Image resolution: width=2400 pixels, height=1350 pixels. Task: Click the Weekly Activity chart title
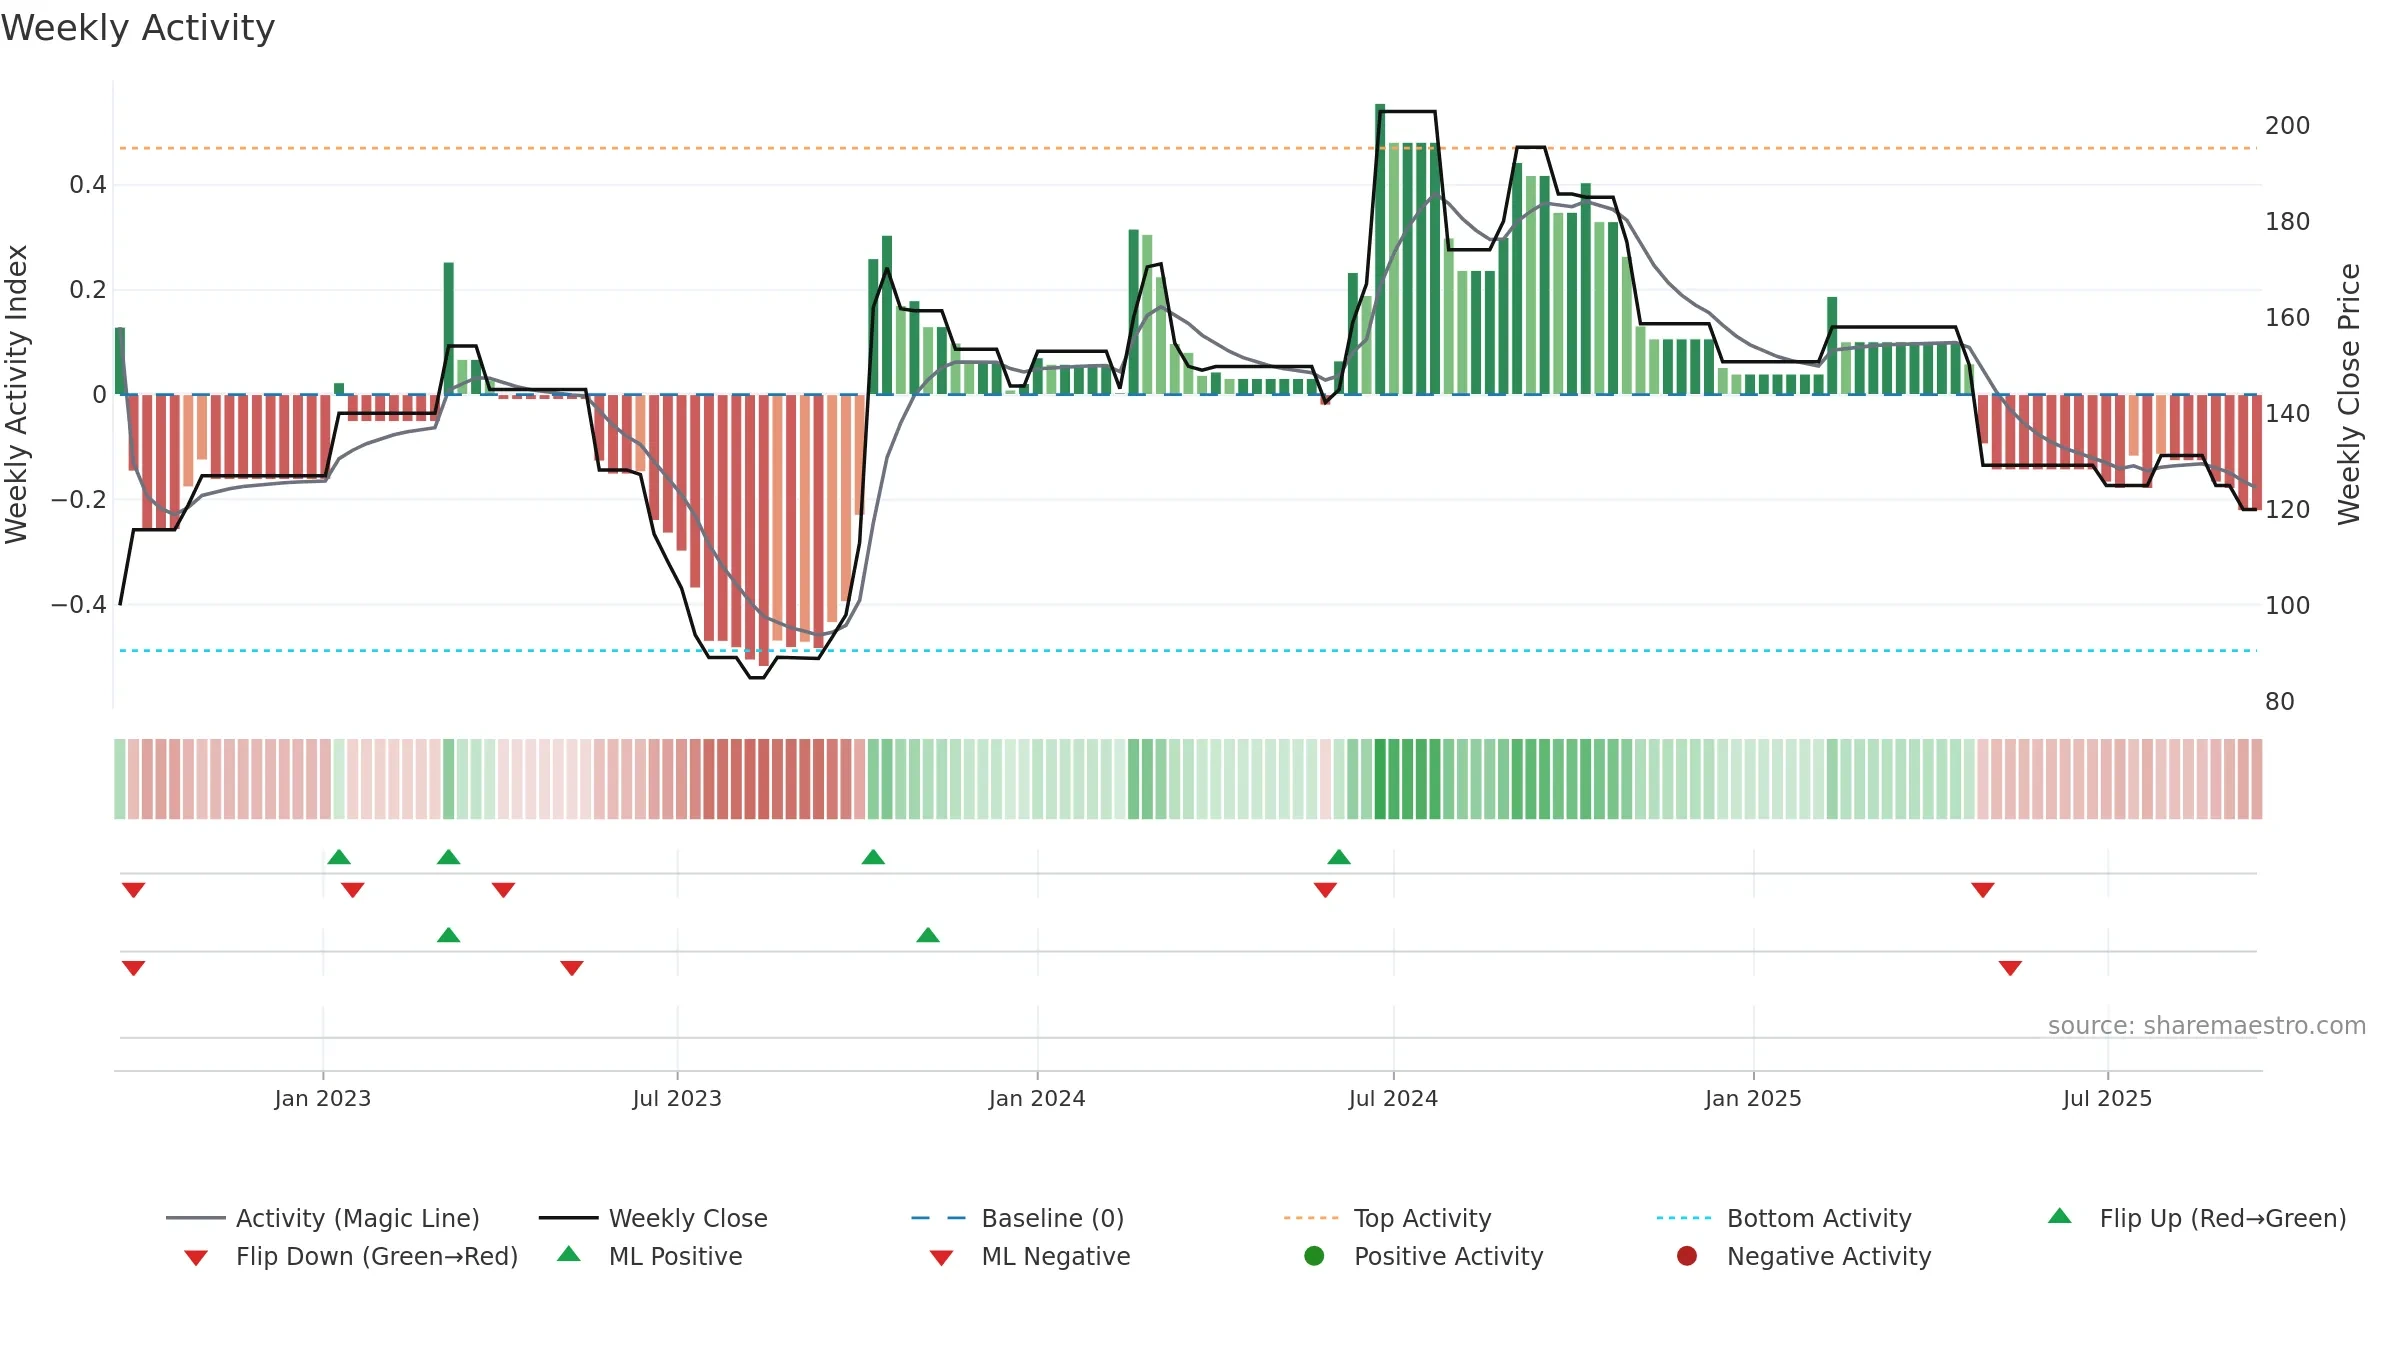click(138, 28)
